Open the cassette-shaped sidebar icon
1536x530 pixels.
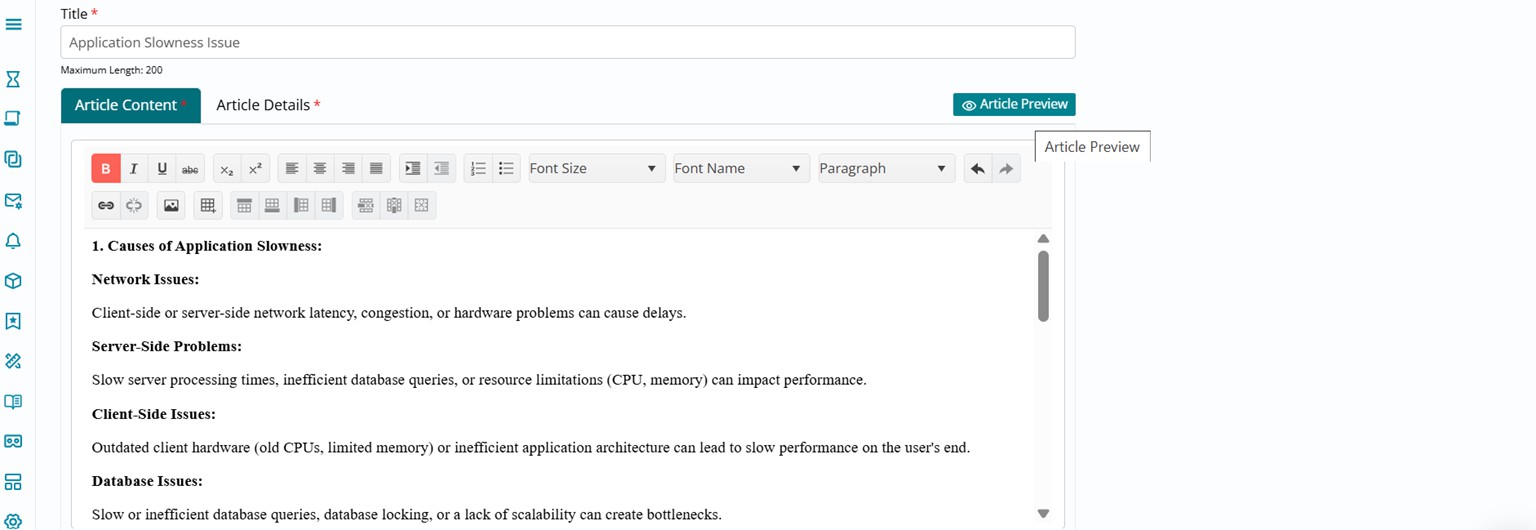14,441
